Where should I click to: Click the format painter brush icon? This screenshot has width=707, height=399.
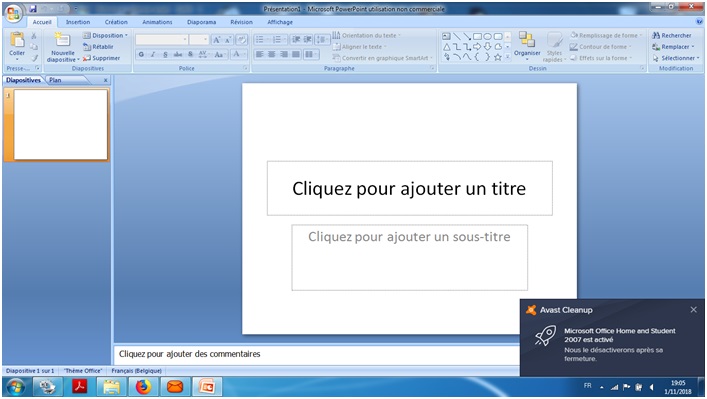coord(34,58)
